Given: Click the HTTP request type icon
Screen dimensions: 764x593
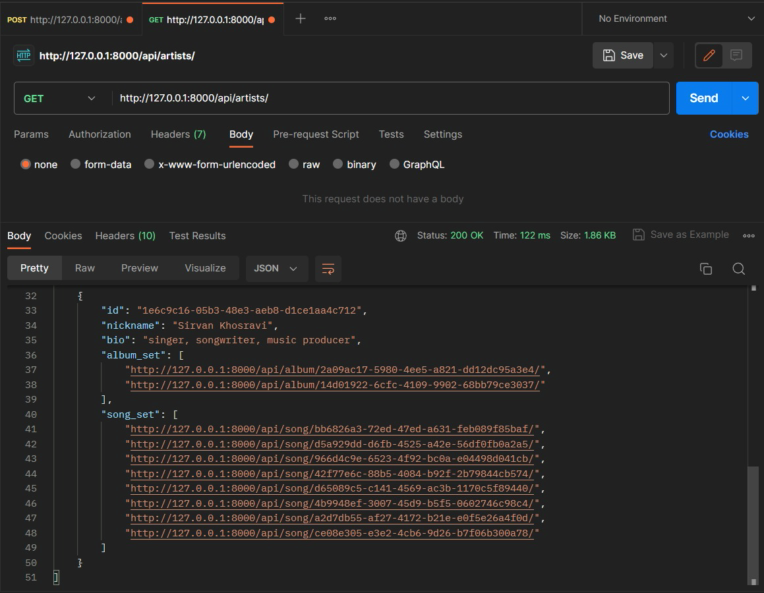Looking at the screenshot, I should click(23, 55).
